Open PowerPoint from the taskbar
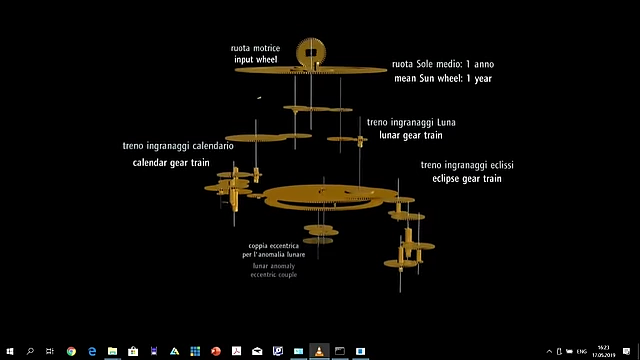Viewport: 640px width, 360px height. (x=216, y=351)
